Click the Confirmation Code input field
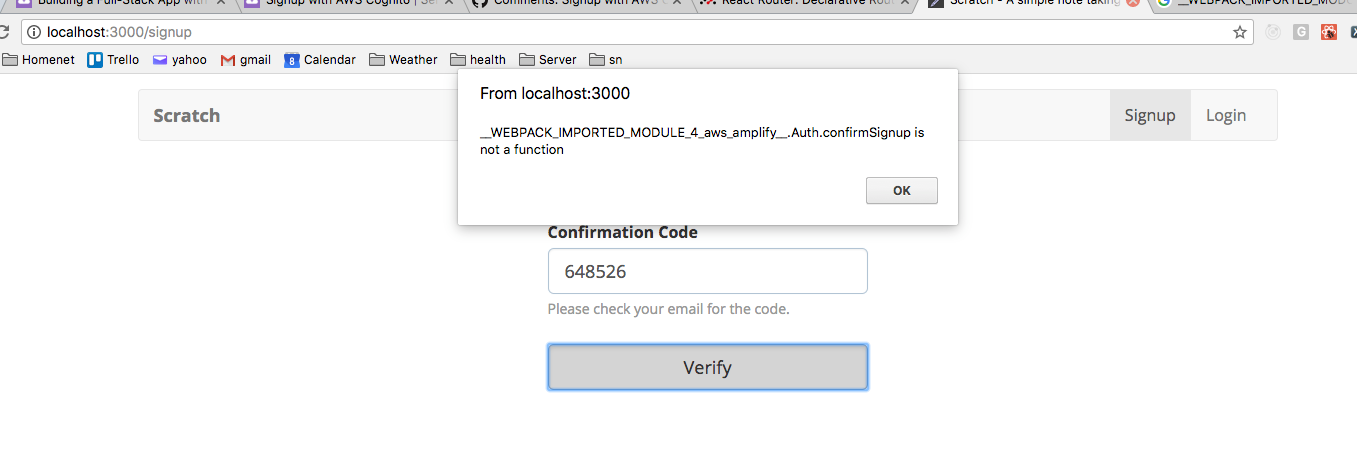 click(707, 271)
